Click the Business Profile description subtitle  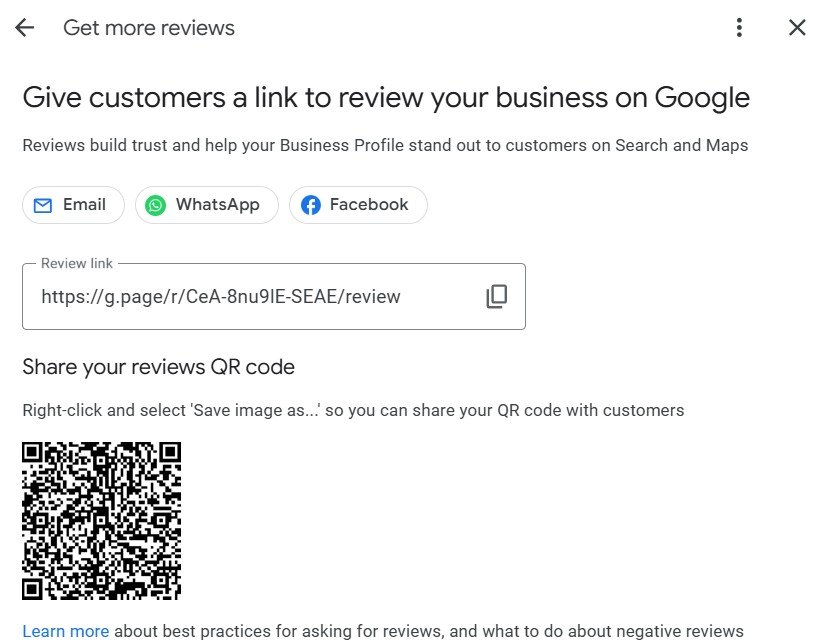tap(385, 145)
